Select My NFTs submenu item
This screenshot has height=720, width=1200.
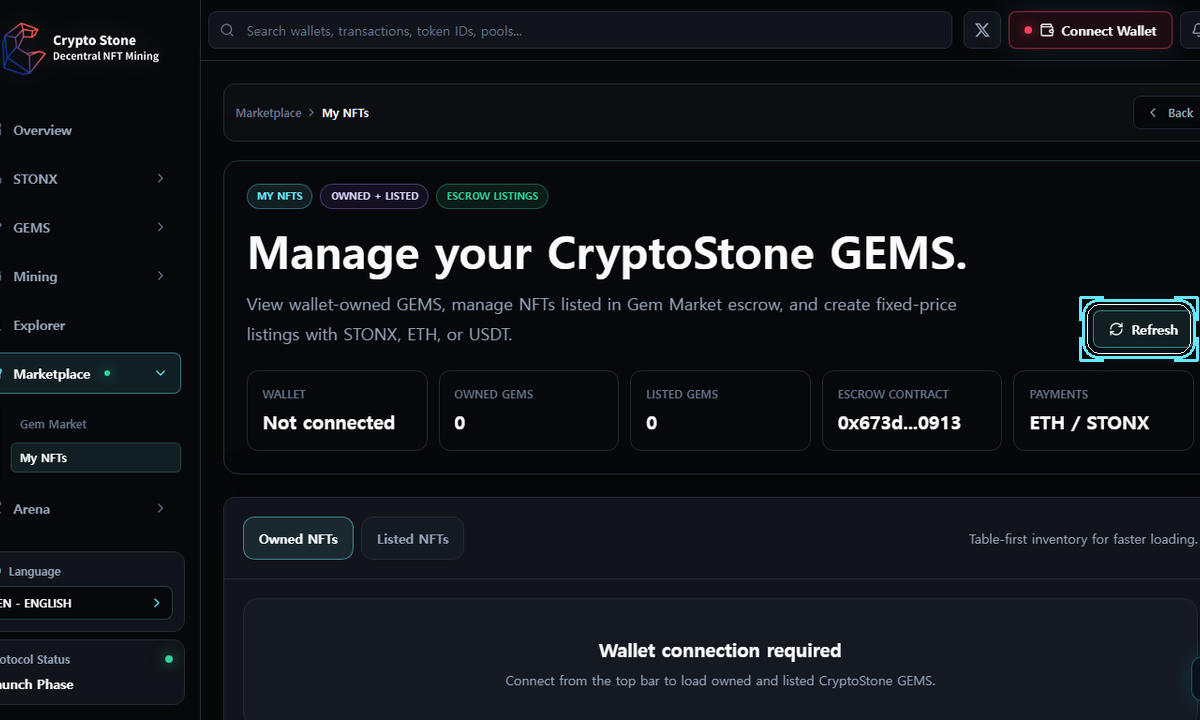pos(96,458)
